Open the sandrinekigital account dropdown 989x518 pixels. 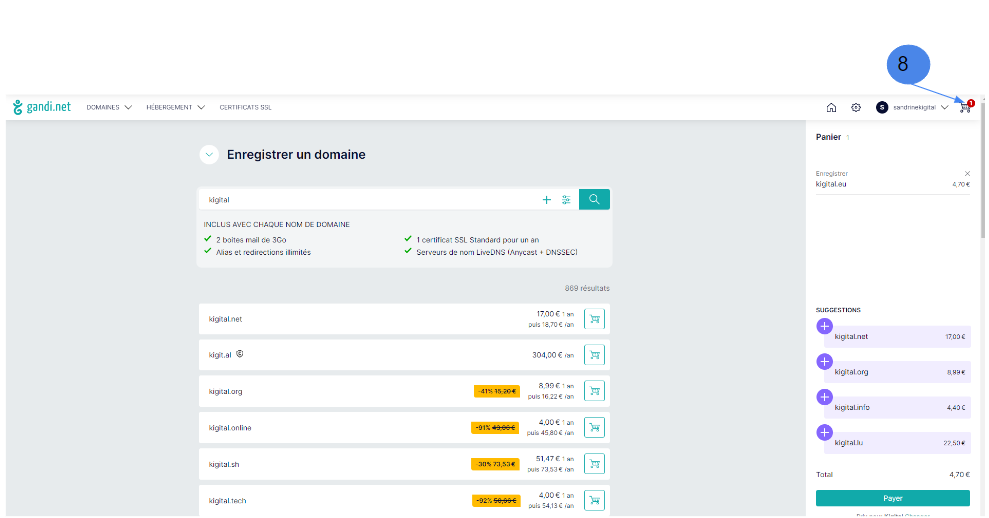pyautogui.click(x=913, y=107)
